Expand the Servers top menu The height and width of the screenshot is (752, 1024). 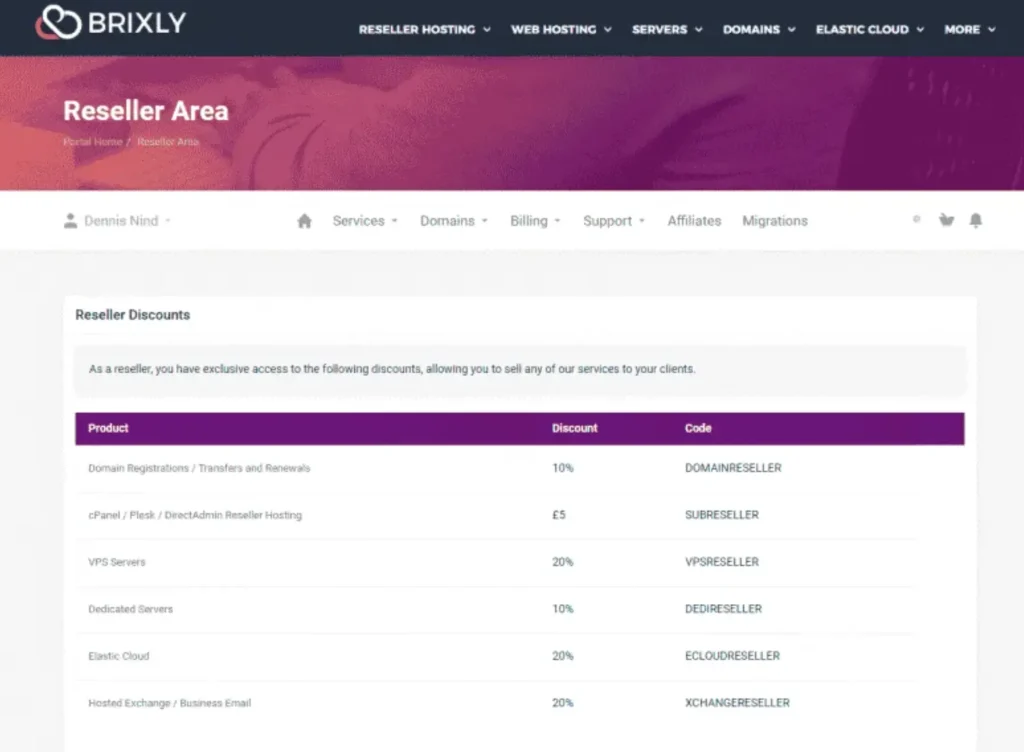coord(667,29)
